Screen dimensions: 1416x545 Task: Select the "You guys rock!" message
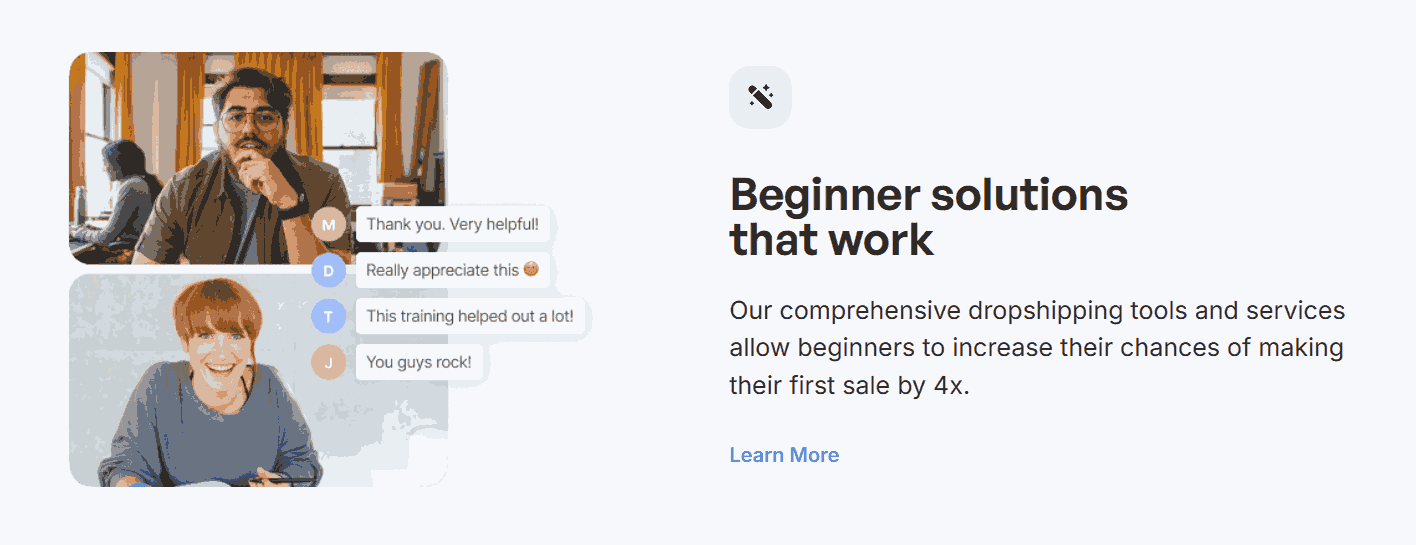coord(418,362)
